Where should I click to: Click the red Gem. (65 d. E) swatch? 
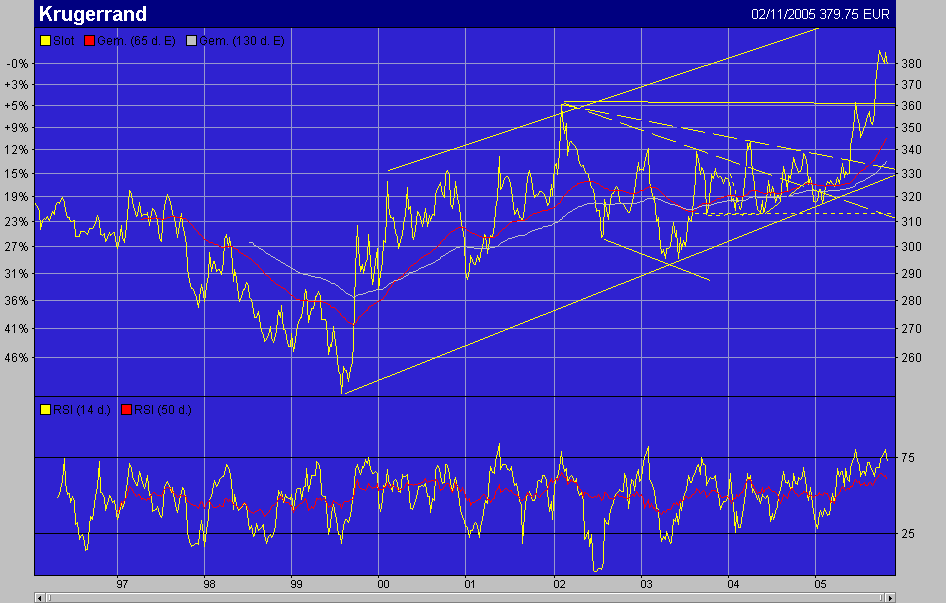pyautogui.click(x=90, y=41)
